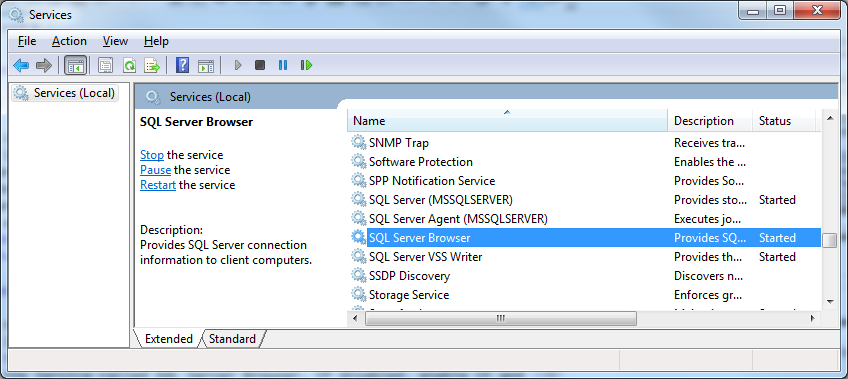848x379 pixels.
Task: Click the SNMP Trap gear icon
Action: 359,143
